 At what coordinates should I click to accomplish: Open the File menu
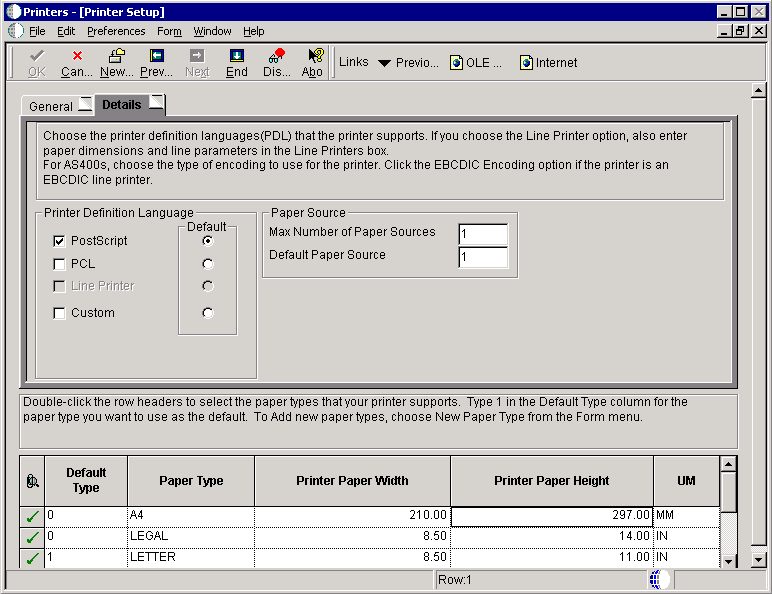[x=37, y=31]
